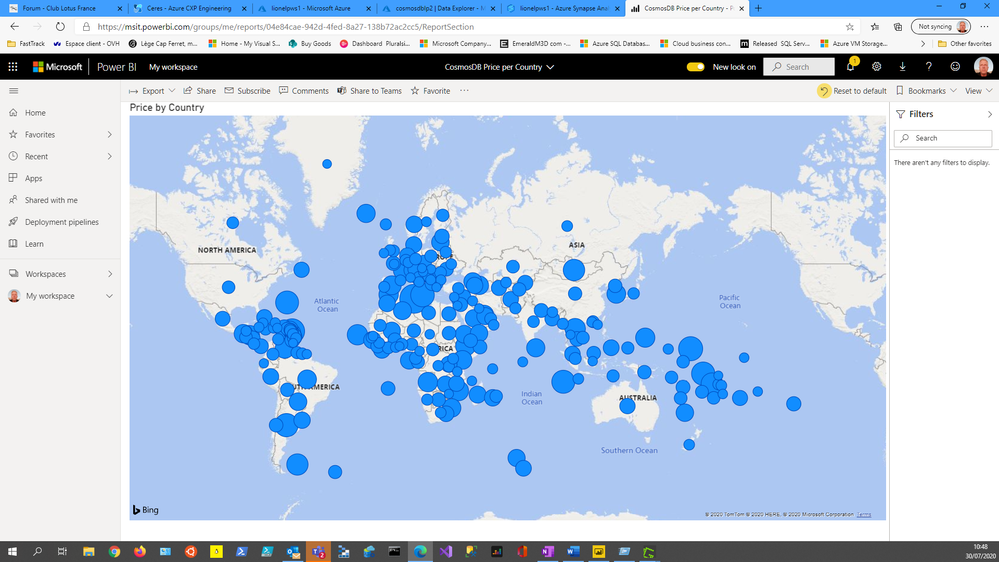999x562 pixels.
Task: Open the Bookmarks dropdown
Action: [926, 90]
